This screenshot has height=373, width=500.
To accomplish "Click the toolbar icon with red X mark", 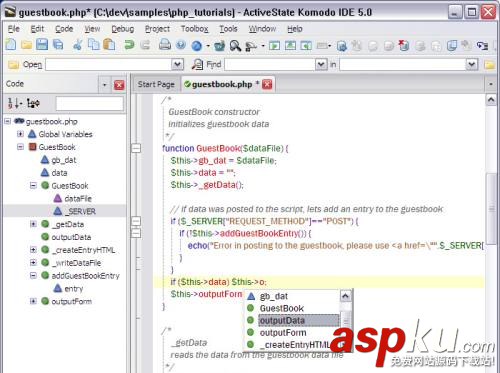I will coord(404,45).
